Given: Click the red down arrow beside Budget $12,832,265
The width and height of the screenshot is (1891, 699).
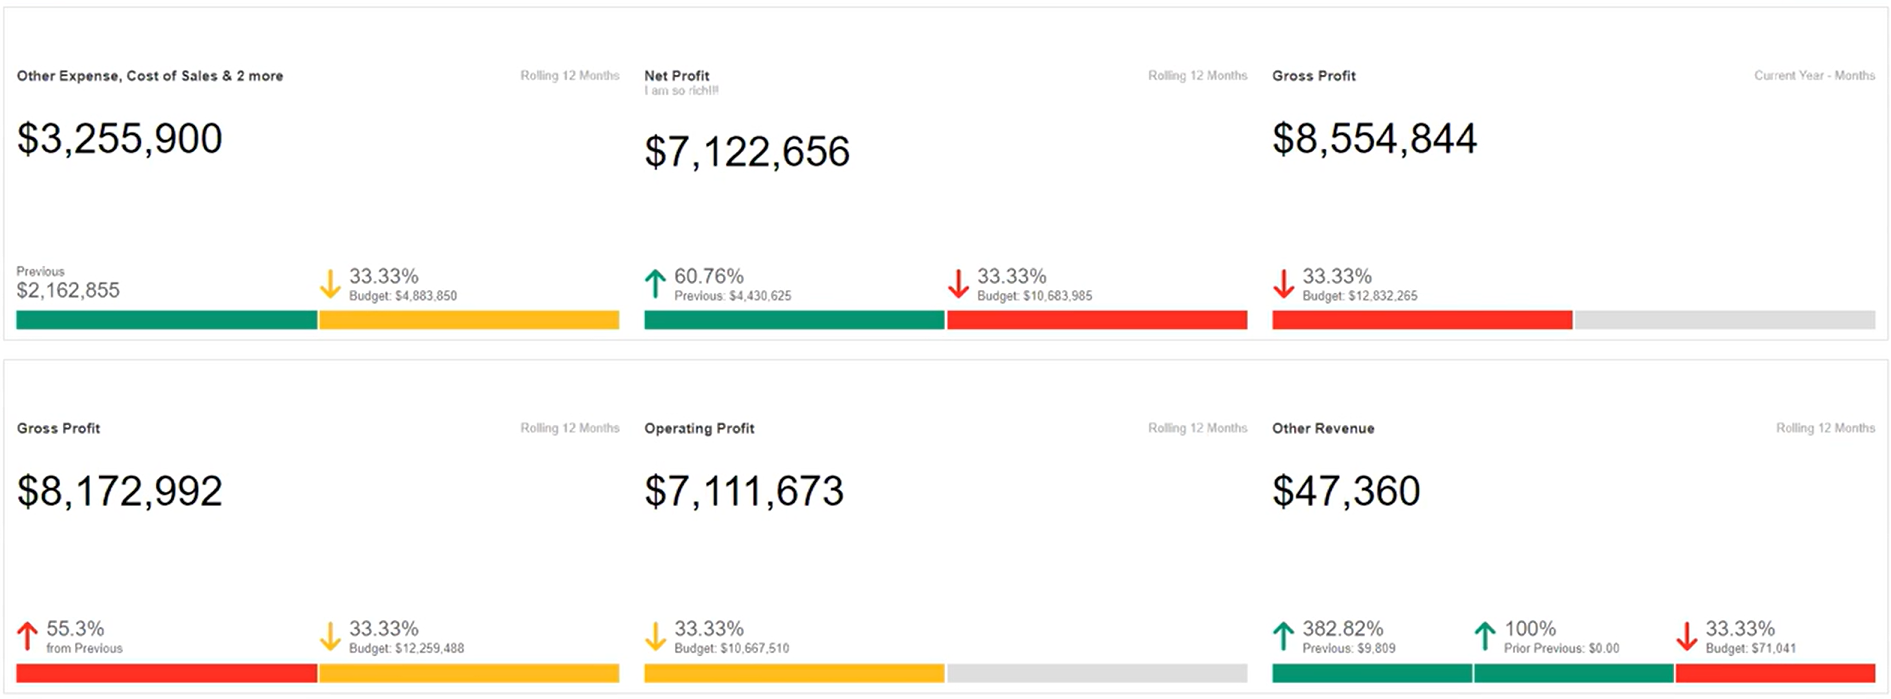Looking at the screenshot, I should pyautogui.click(x=1283, y=284).
